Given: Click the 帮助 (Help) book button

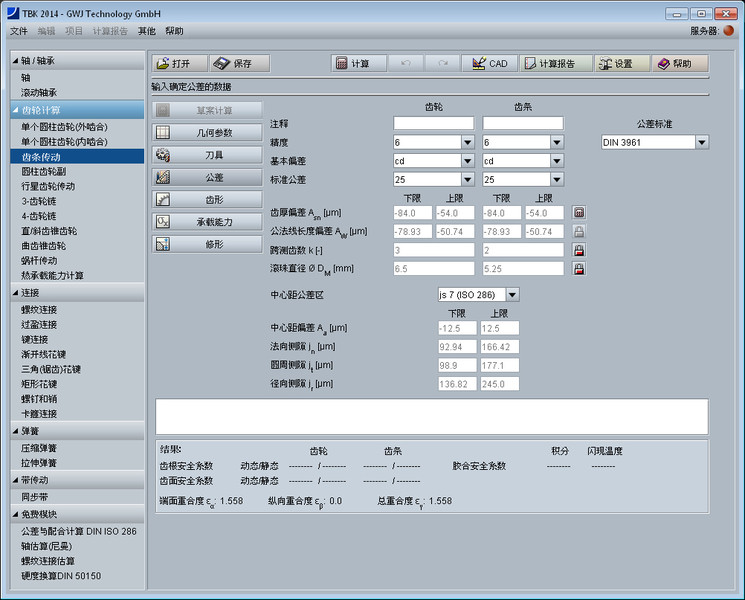Looking at the screenshot, I should point(680,63).
